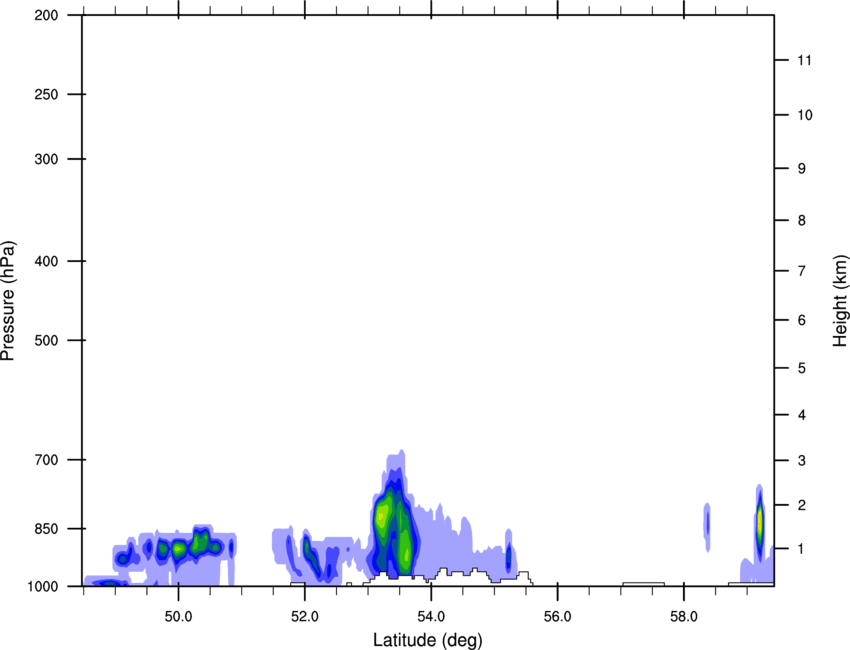Click pressure tick label '1000'
Screen dimensions: 850x650
[x=42, y=586]
